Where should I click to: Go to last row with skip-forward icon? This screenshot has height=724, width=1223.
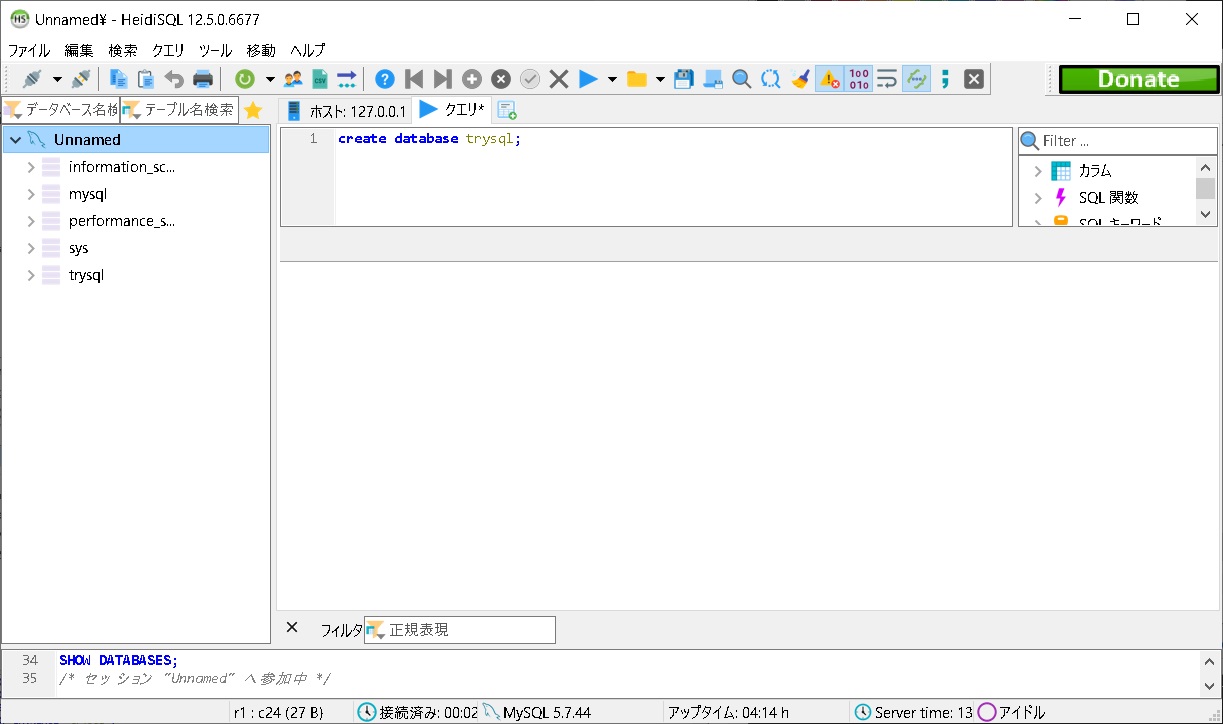[x=443, y=79]
